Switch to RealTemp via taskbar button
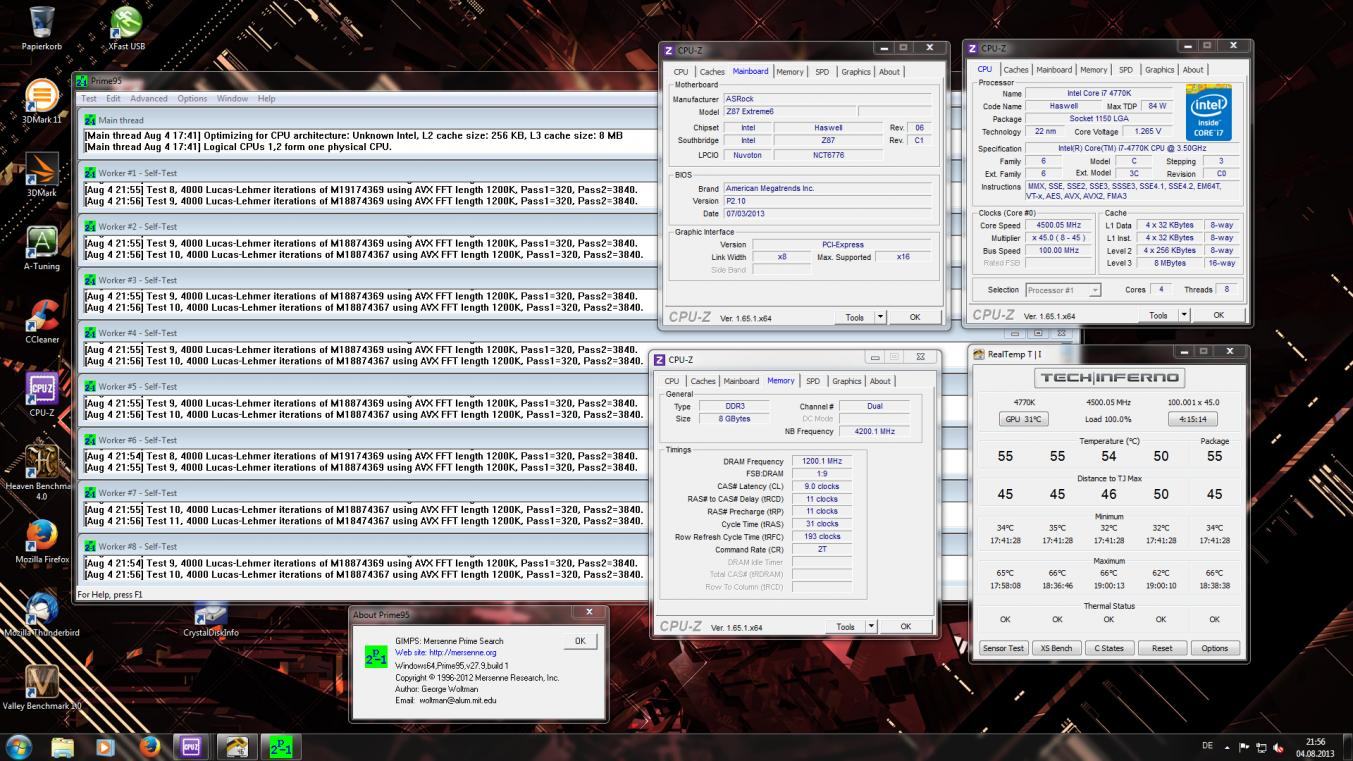 237,746
